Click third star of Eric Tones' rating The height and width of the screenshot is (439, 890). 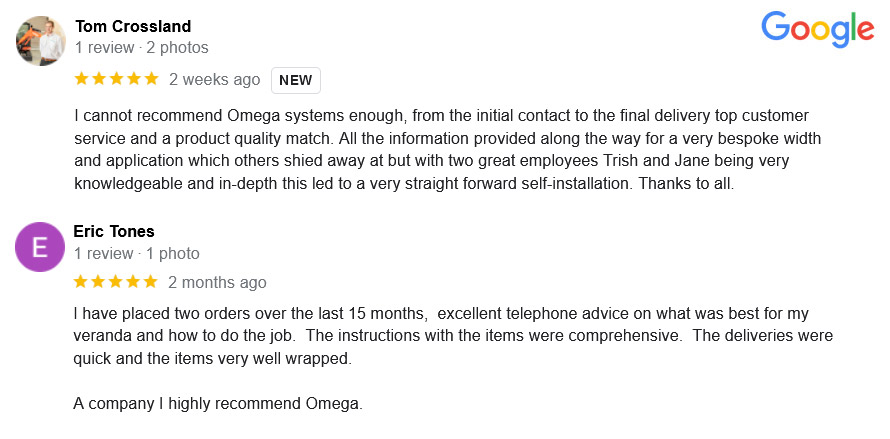click(x=115, y=282)
